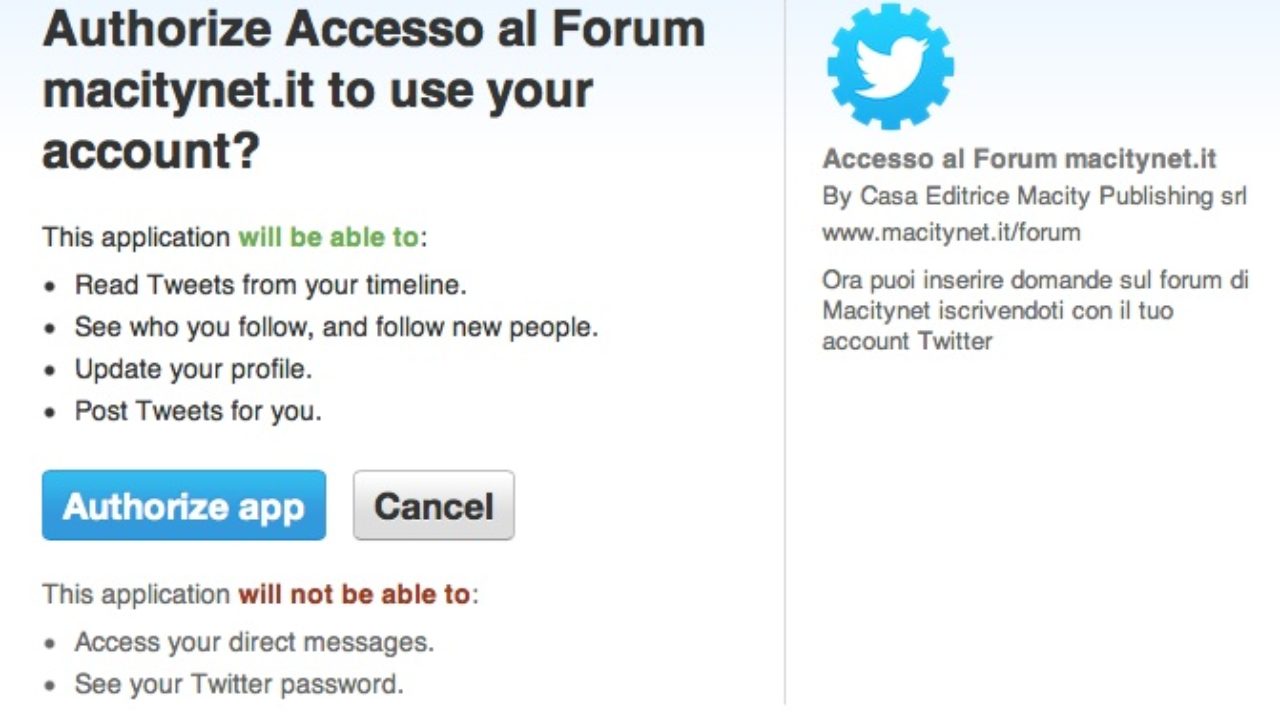
Task: Click 'This application' before the red text
Action: (x=136, y=594)
